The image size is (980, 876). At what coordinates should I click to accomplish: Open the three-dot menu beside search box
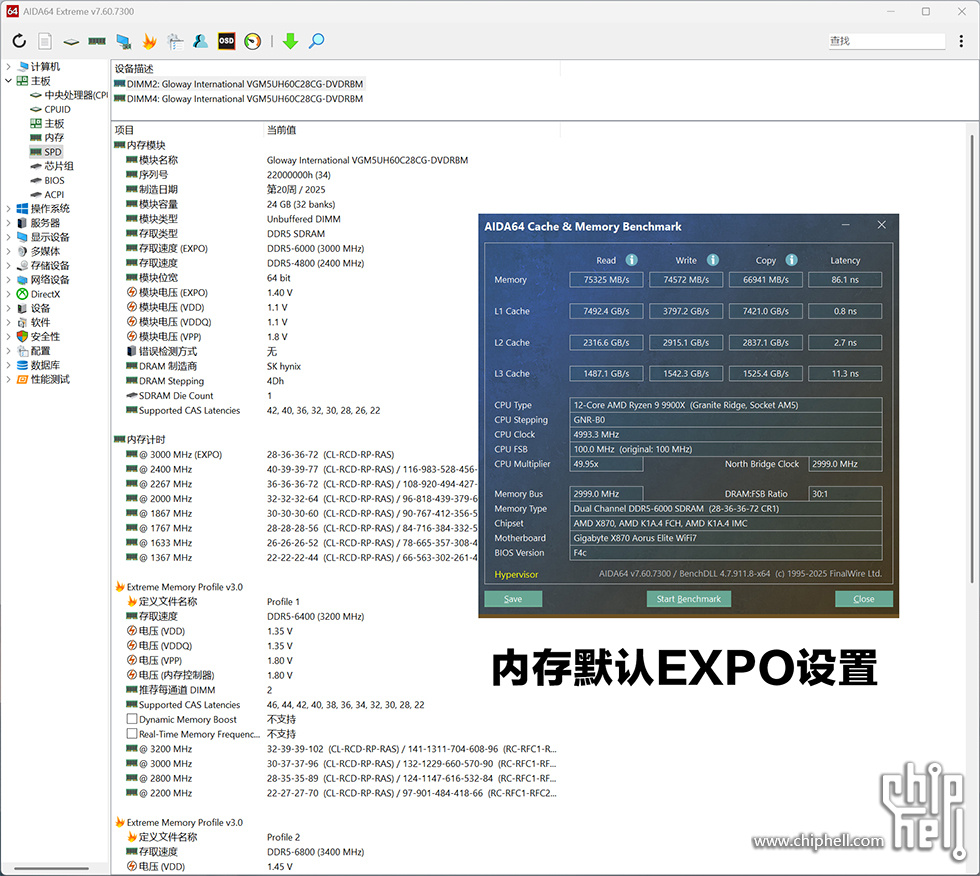click(961, 41)
